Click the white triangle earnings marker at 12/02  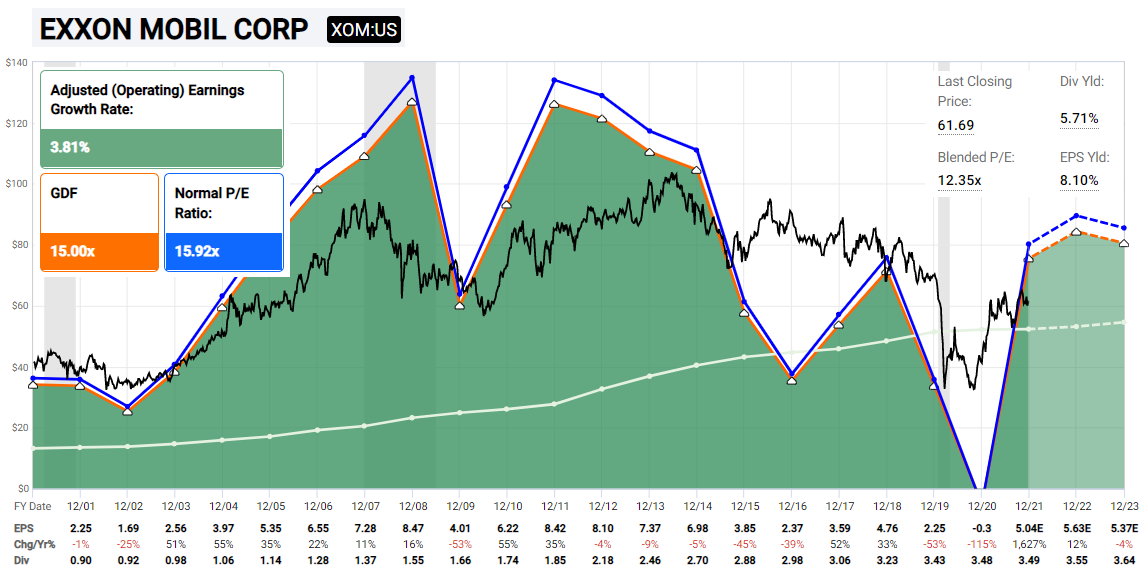pos(128,411)
